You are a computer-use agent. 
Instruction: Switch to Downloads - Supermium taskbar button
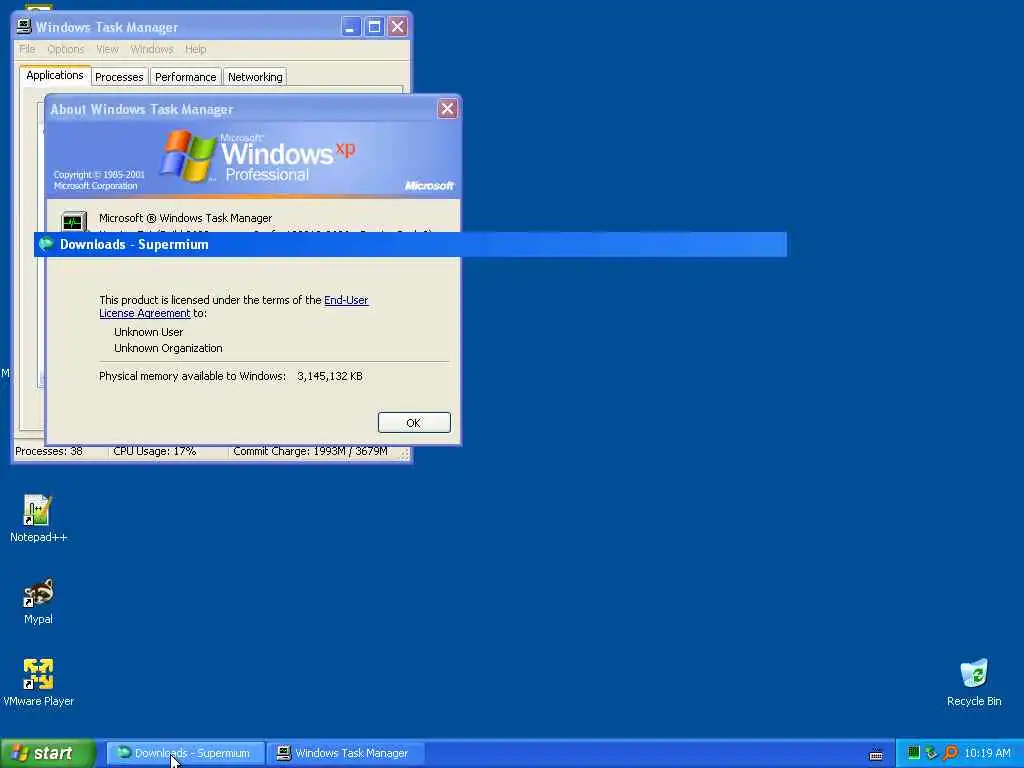click(185, 753)
